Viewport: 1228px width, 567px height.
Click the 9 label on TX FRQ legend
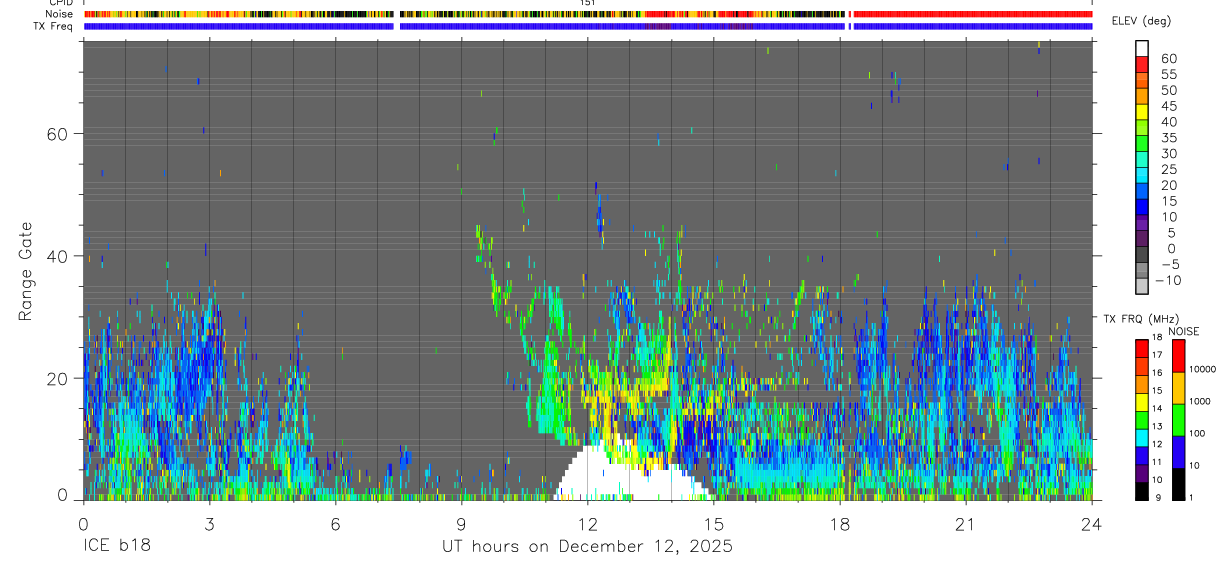[x=1160, y=497]
